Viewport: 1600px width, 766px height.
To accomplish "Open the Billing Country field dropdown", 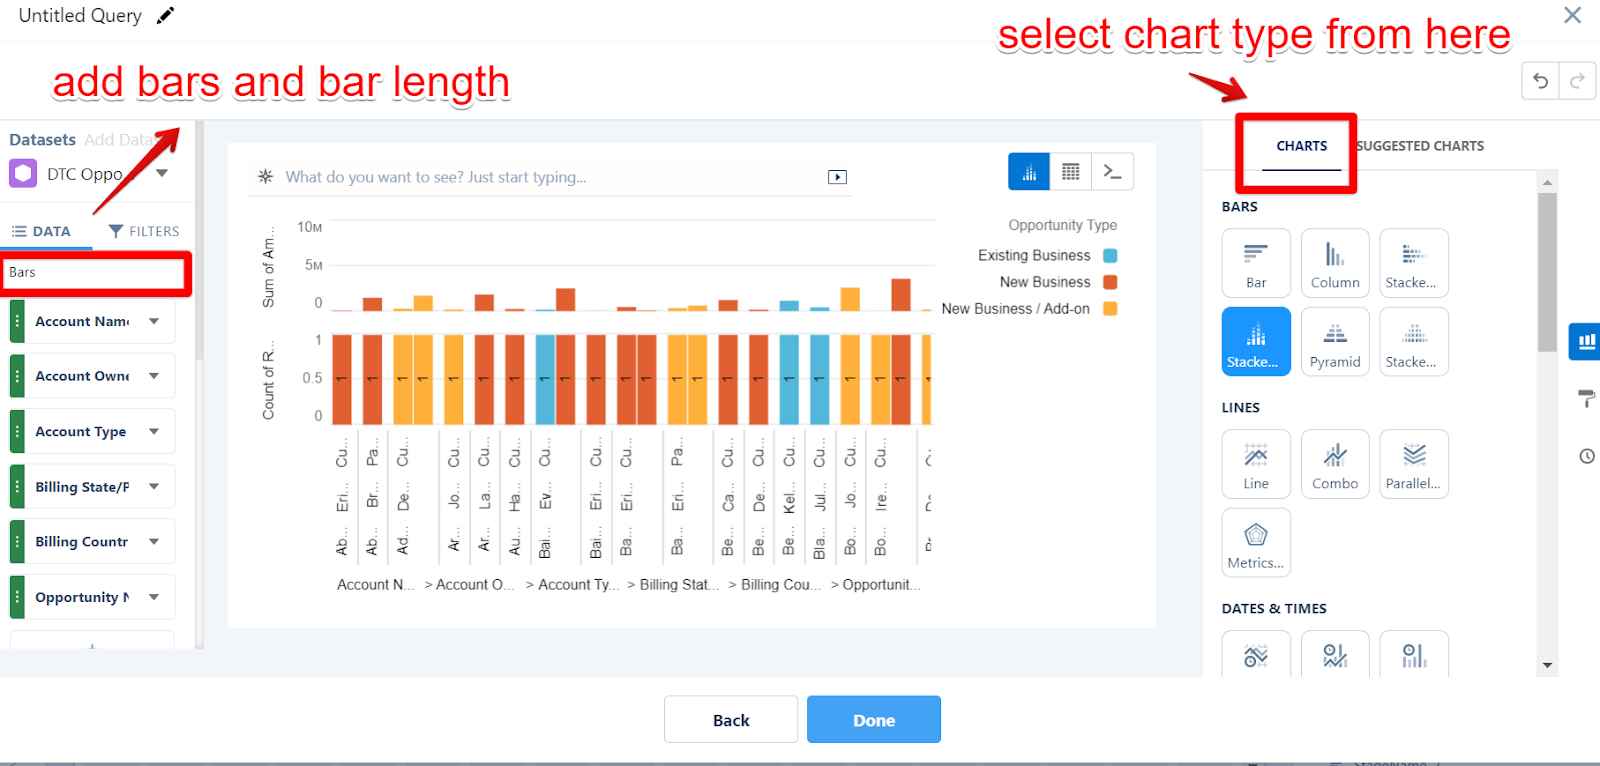I will click(153, 541).
